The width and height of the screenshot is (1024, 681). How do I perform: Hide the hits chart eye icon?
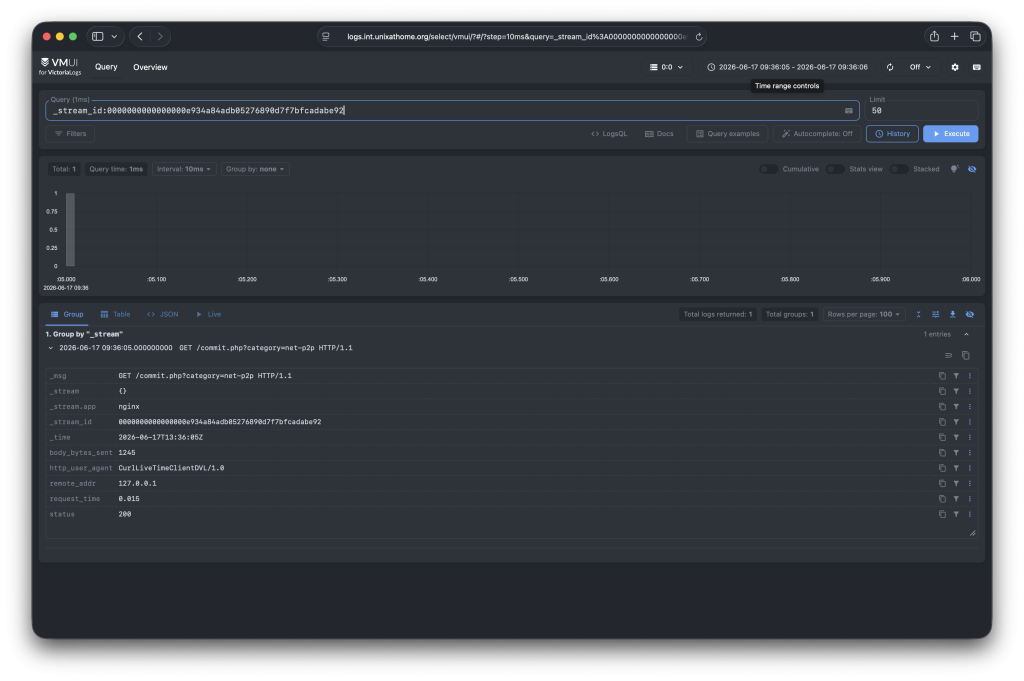pos(972,169)
